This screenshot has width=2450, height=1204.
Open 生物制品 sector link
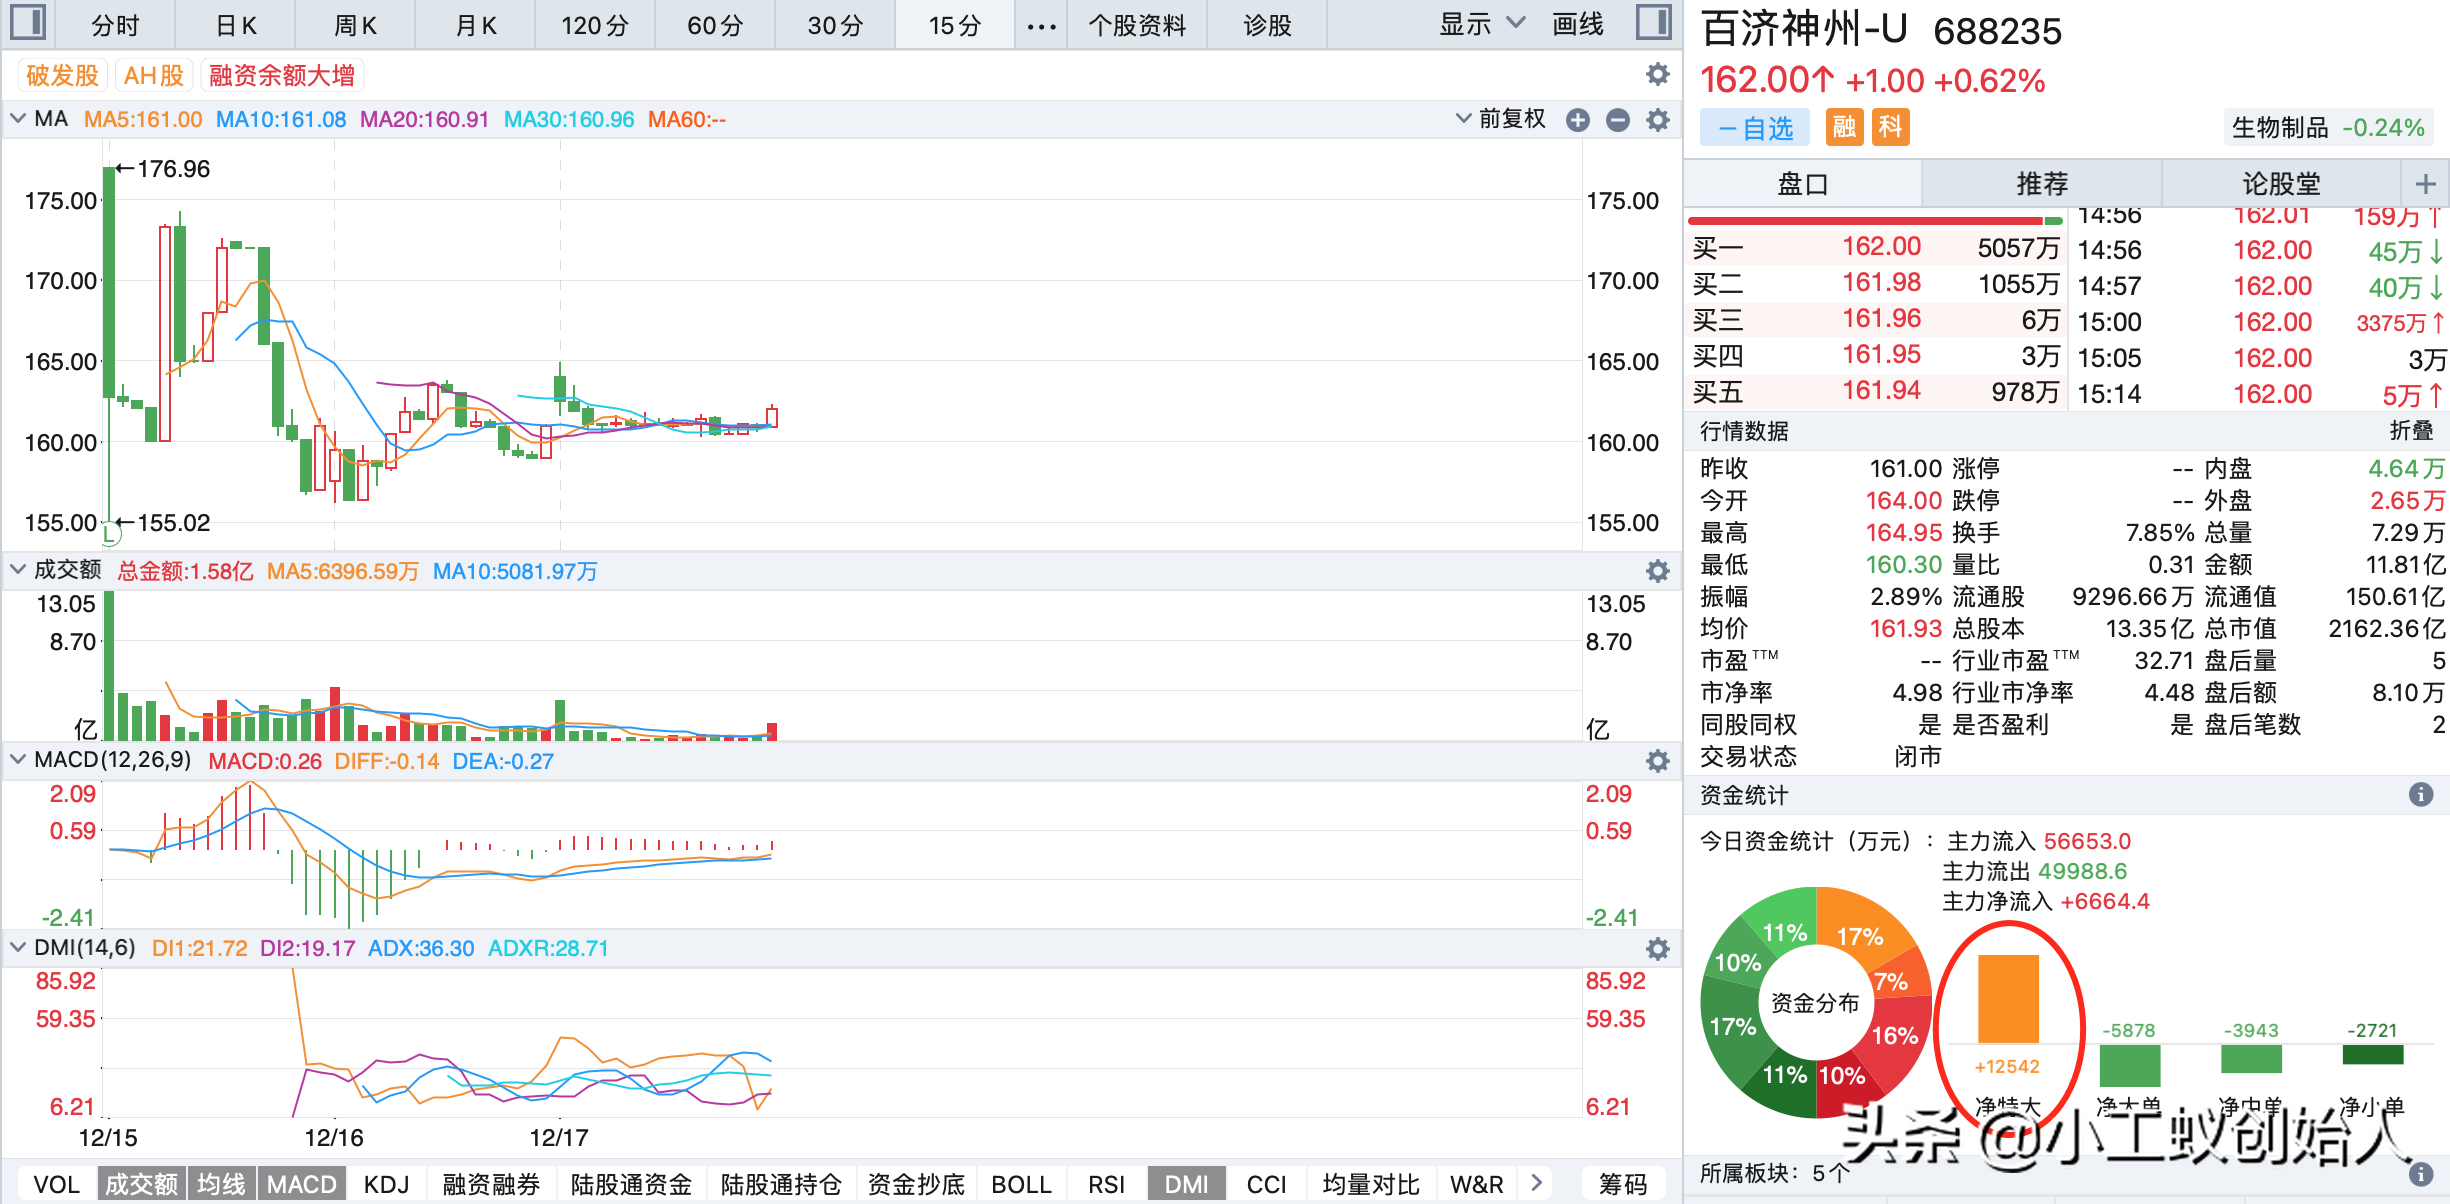pyautogui.click(x=2327, y=127)
